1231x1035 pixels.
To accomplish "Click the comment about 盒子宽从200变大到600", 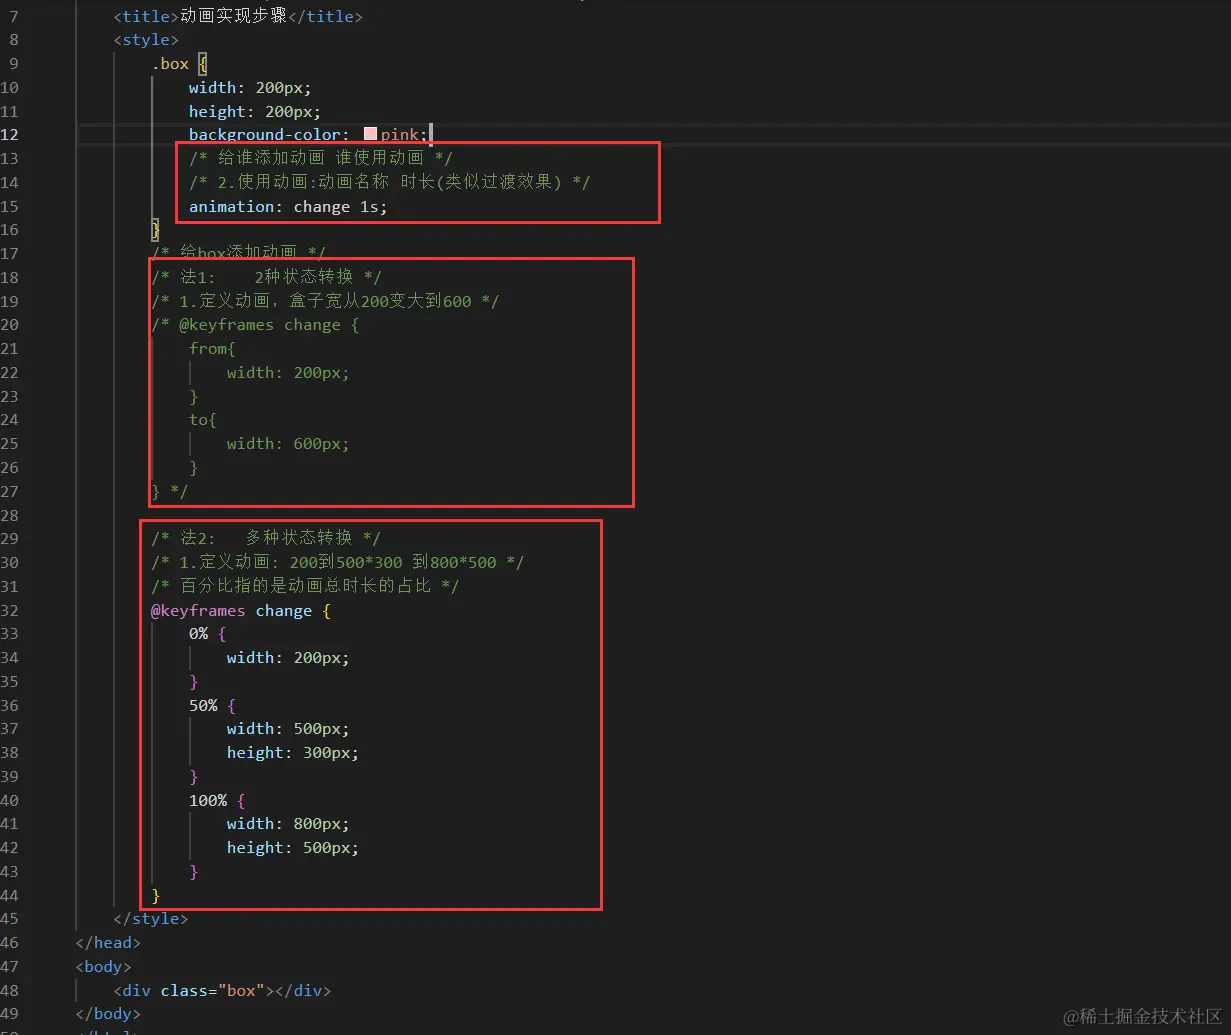I will [325, 301].
